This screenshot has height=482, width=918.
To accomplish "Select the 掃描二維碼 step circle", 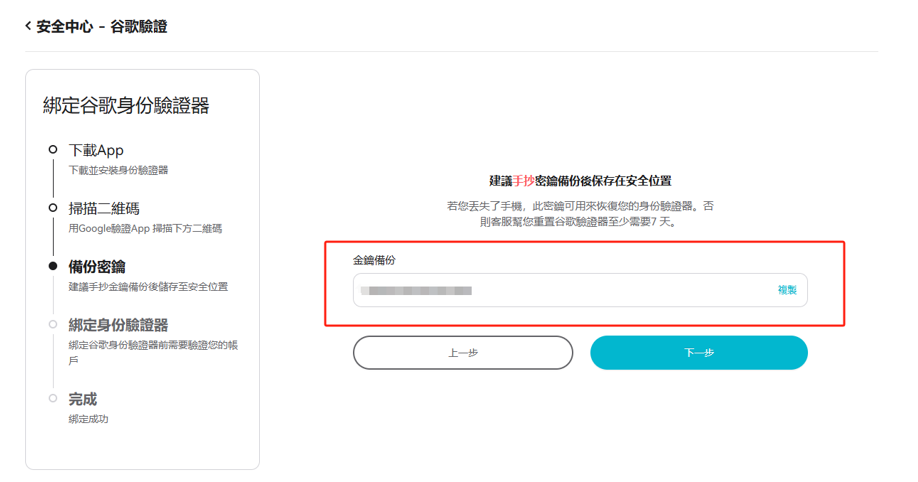I will point(53,208).
